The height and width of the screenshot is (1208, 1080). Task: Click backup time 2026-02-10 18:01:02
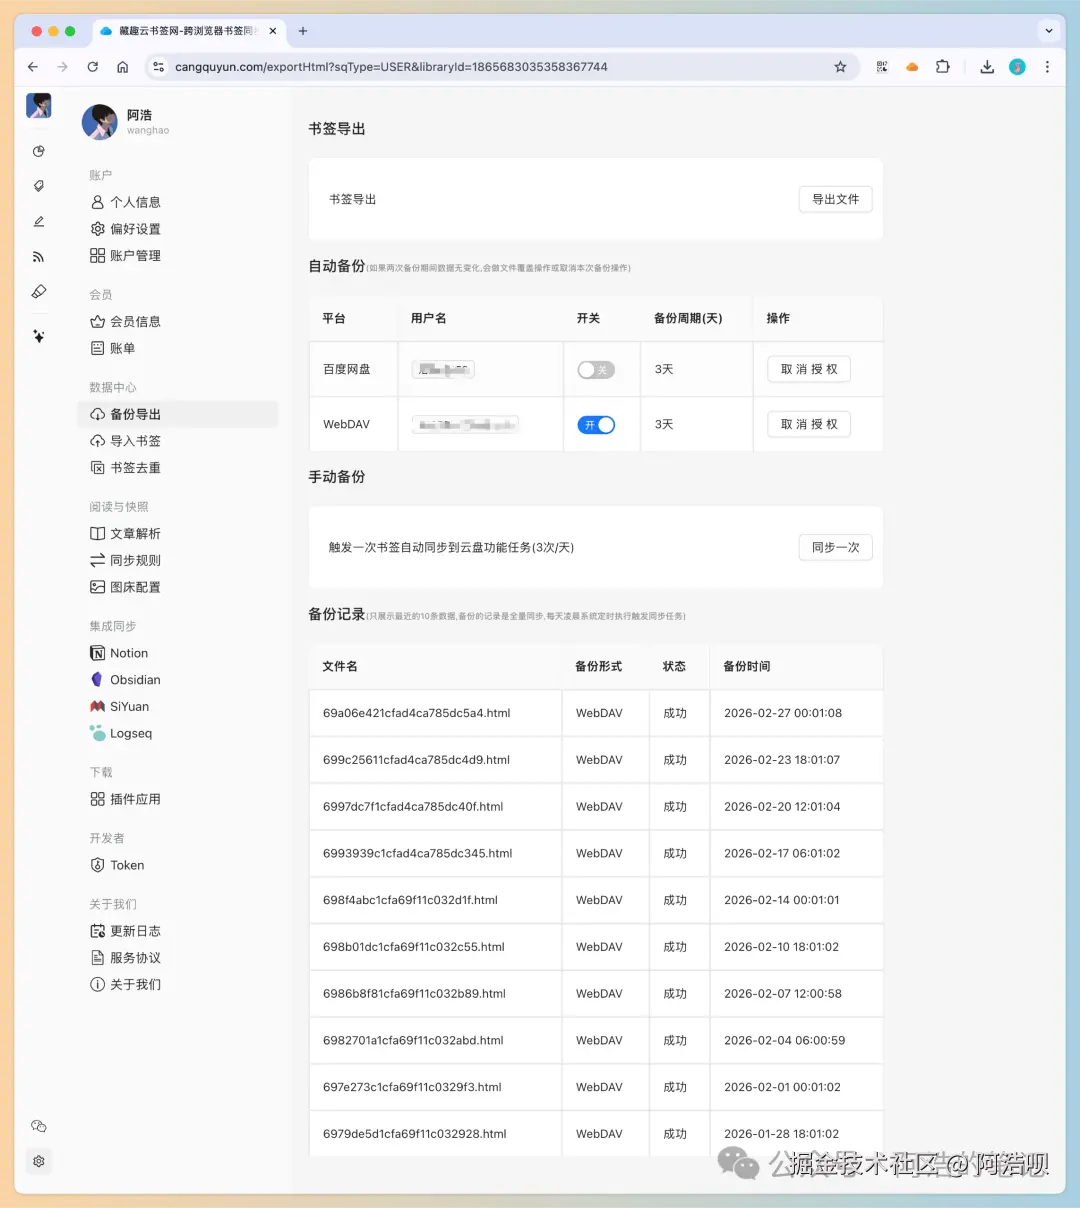[782, 947]
